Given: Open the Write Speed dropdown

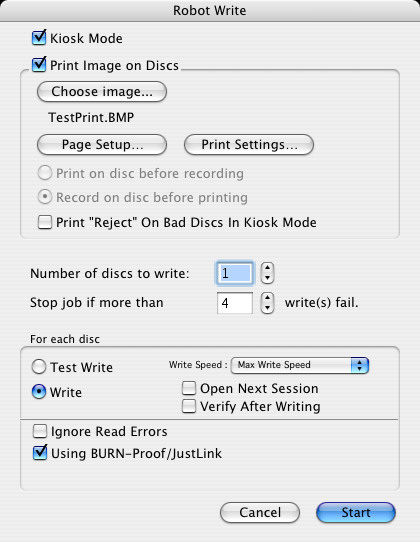Looking at the screenshot, I should [x=300, y=365].
